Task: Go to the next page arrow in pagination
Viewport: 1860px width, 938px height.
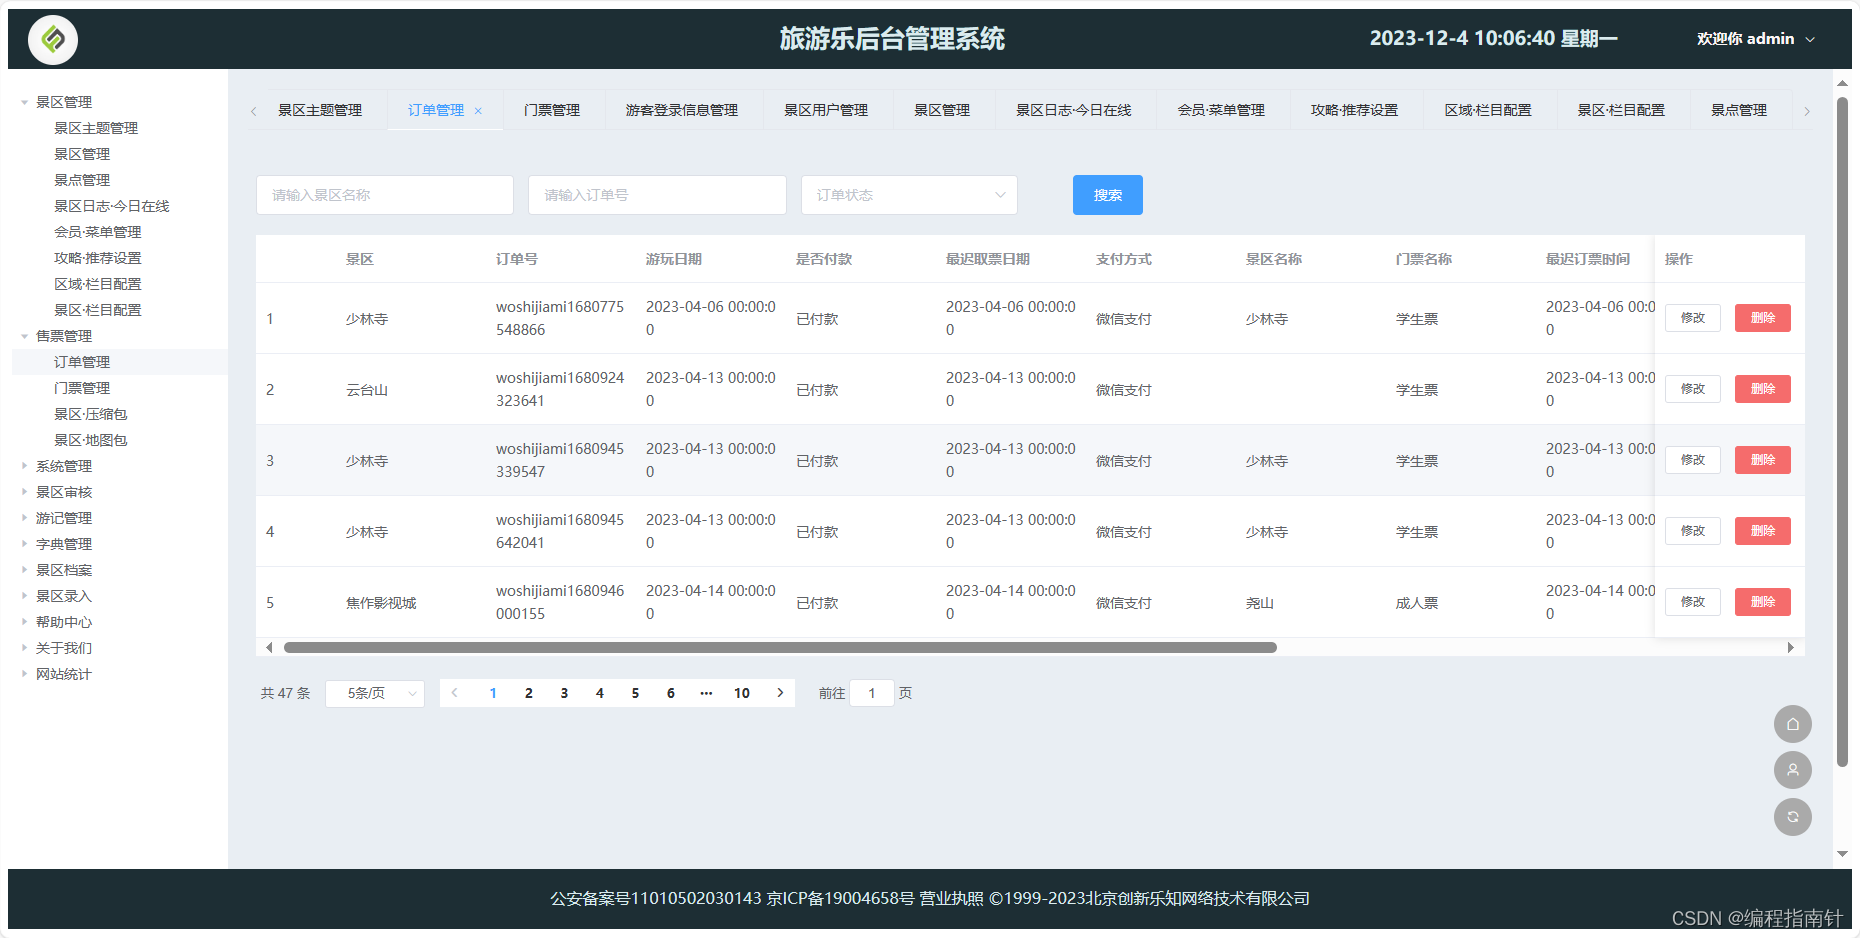Action: pos(780,693)
